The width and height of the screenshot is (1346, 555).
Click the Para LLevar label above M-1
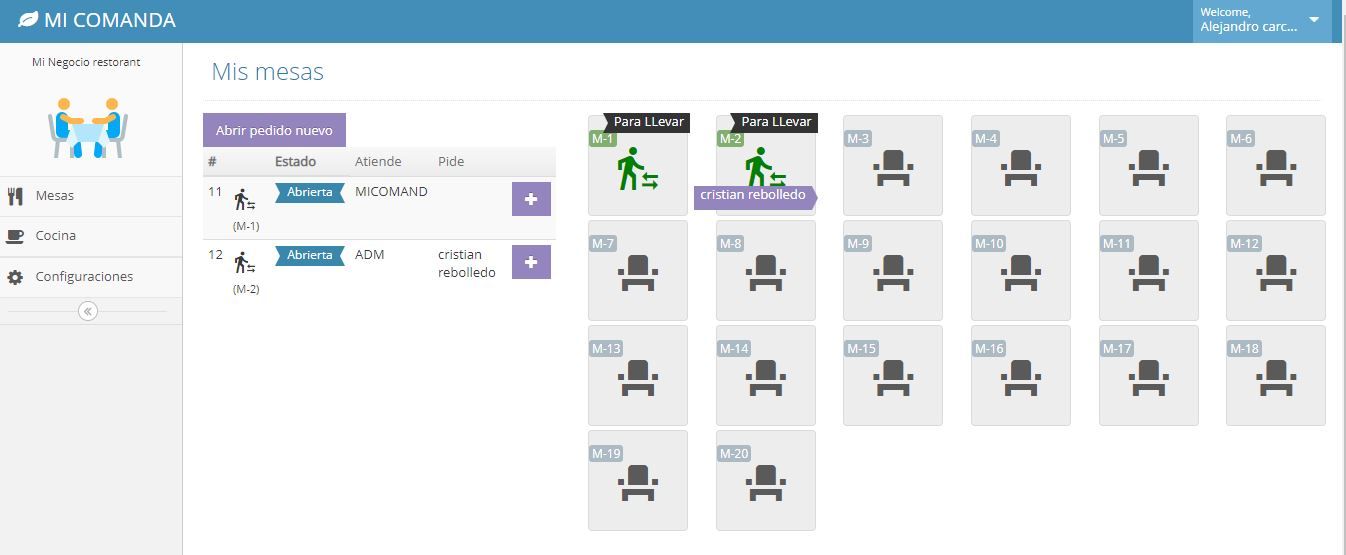coord(648,122)
